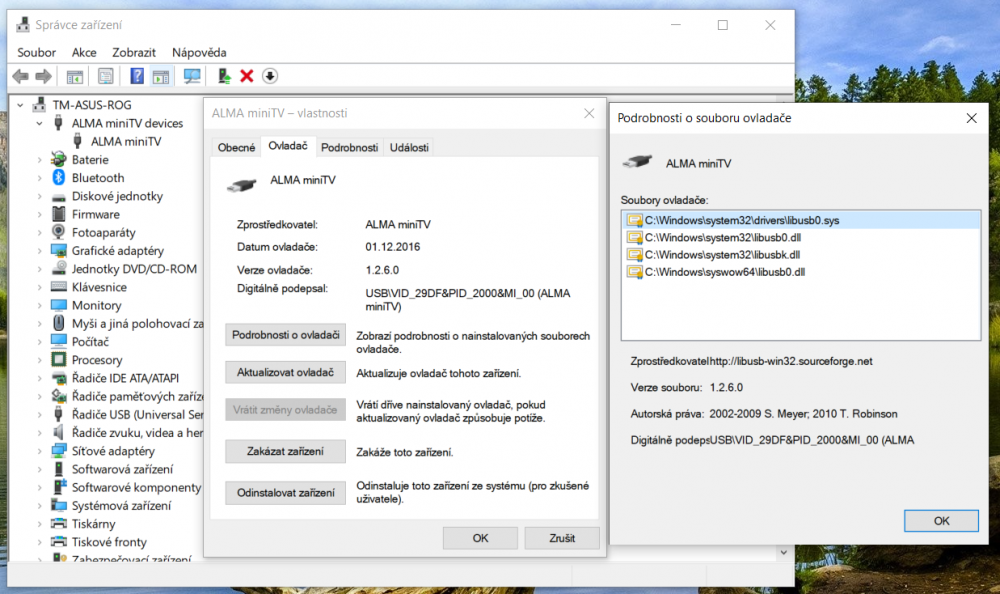Viewport: 1000px width, 594px height.
Task: Click the Bluetooth icon in the device tree
Action: (59, 178)
